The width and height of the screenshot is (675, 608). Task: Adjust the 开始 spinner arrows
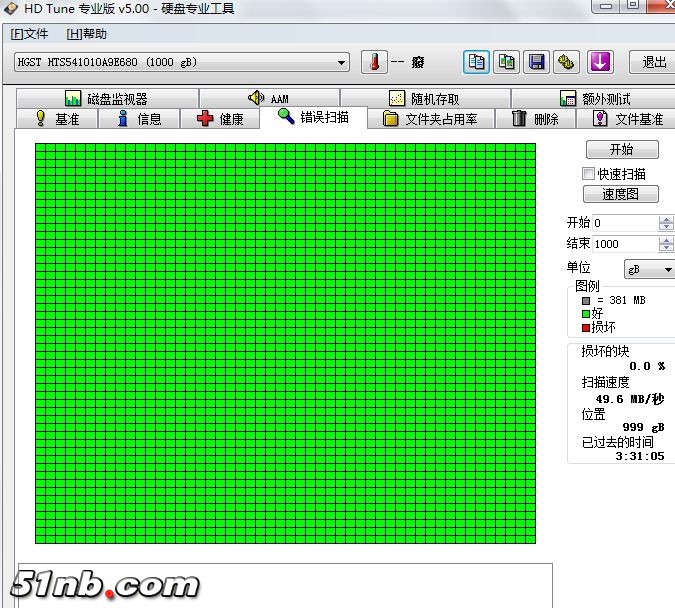tap(666, 223)
